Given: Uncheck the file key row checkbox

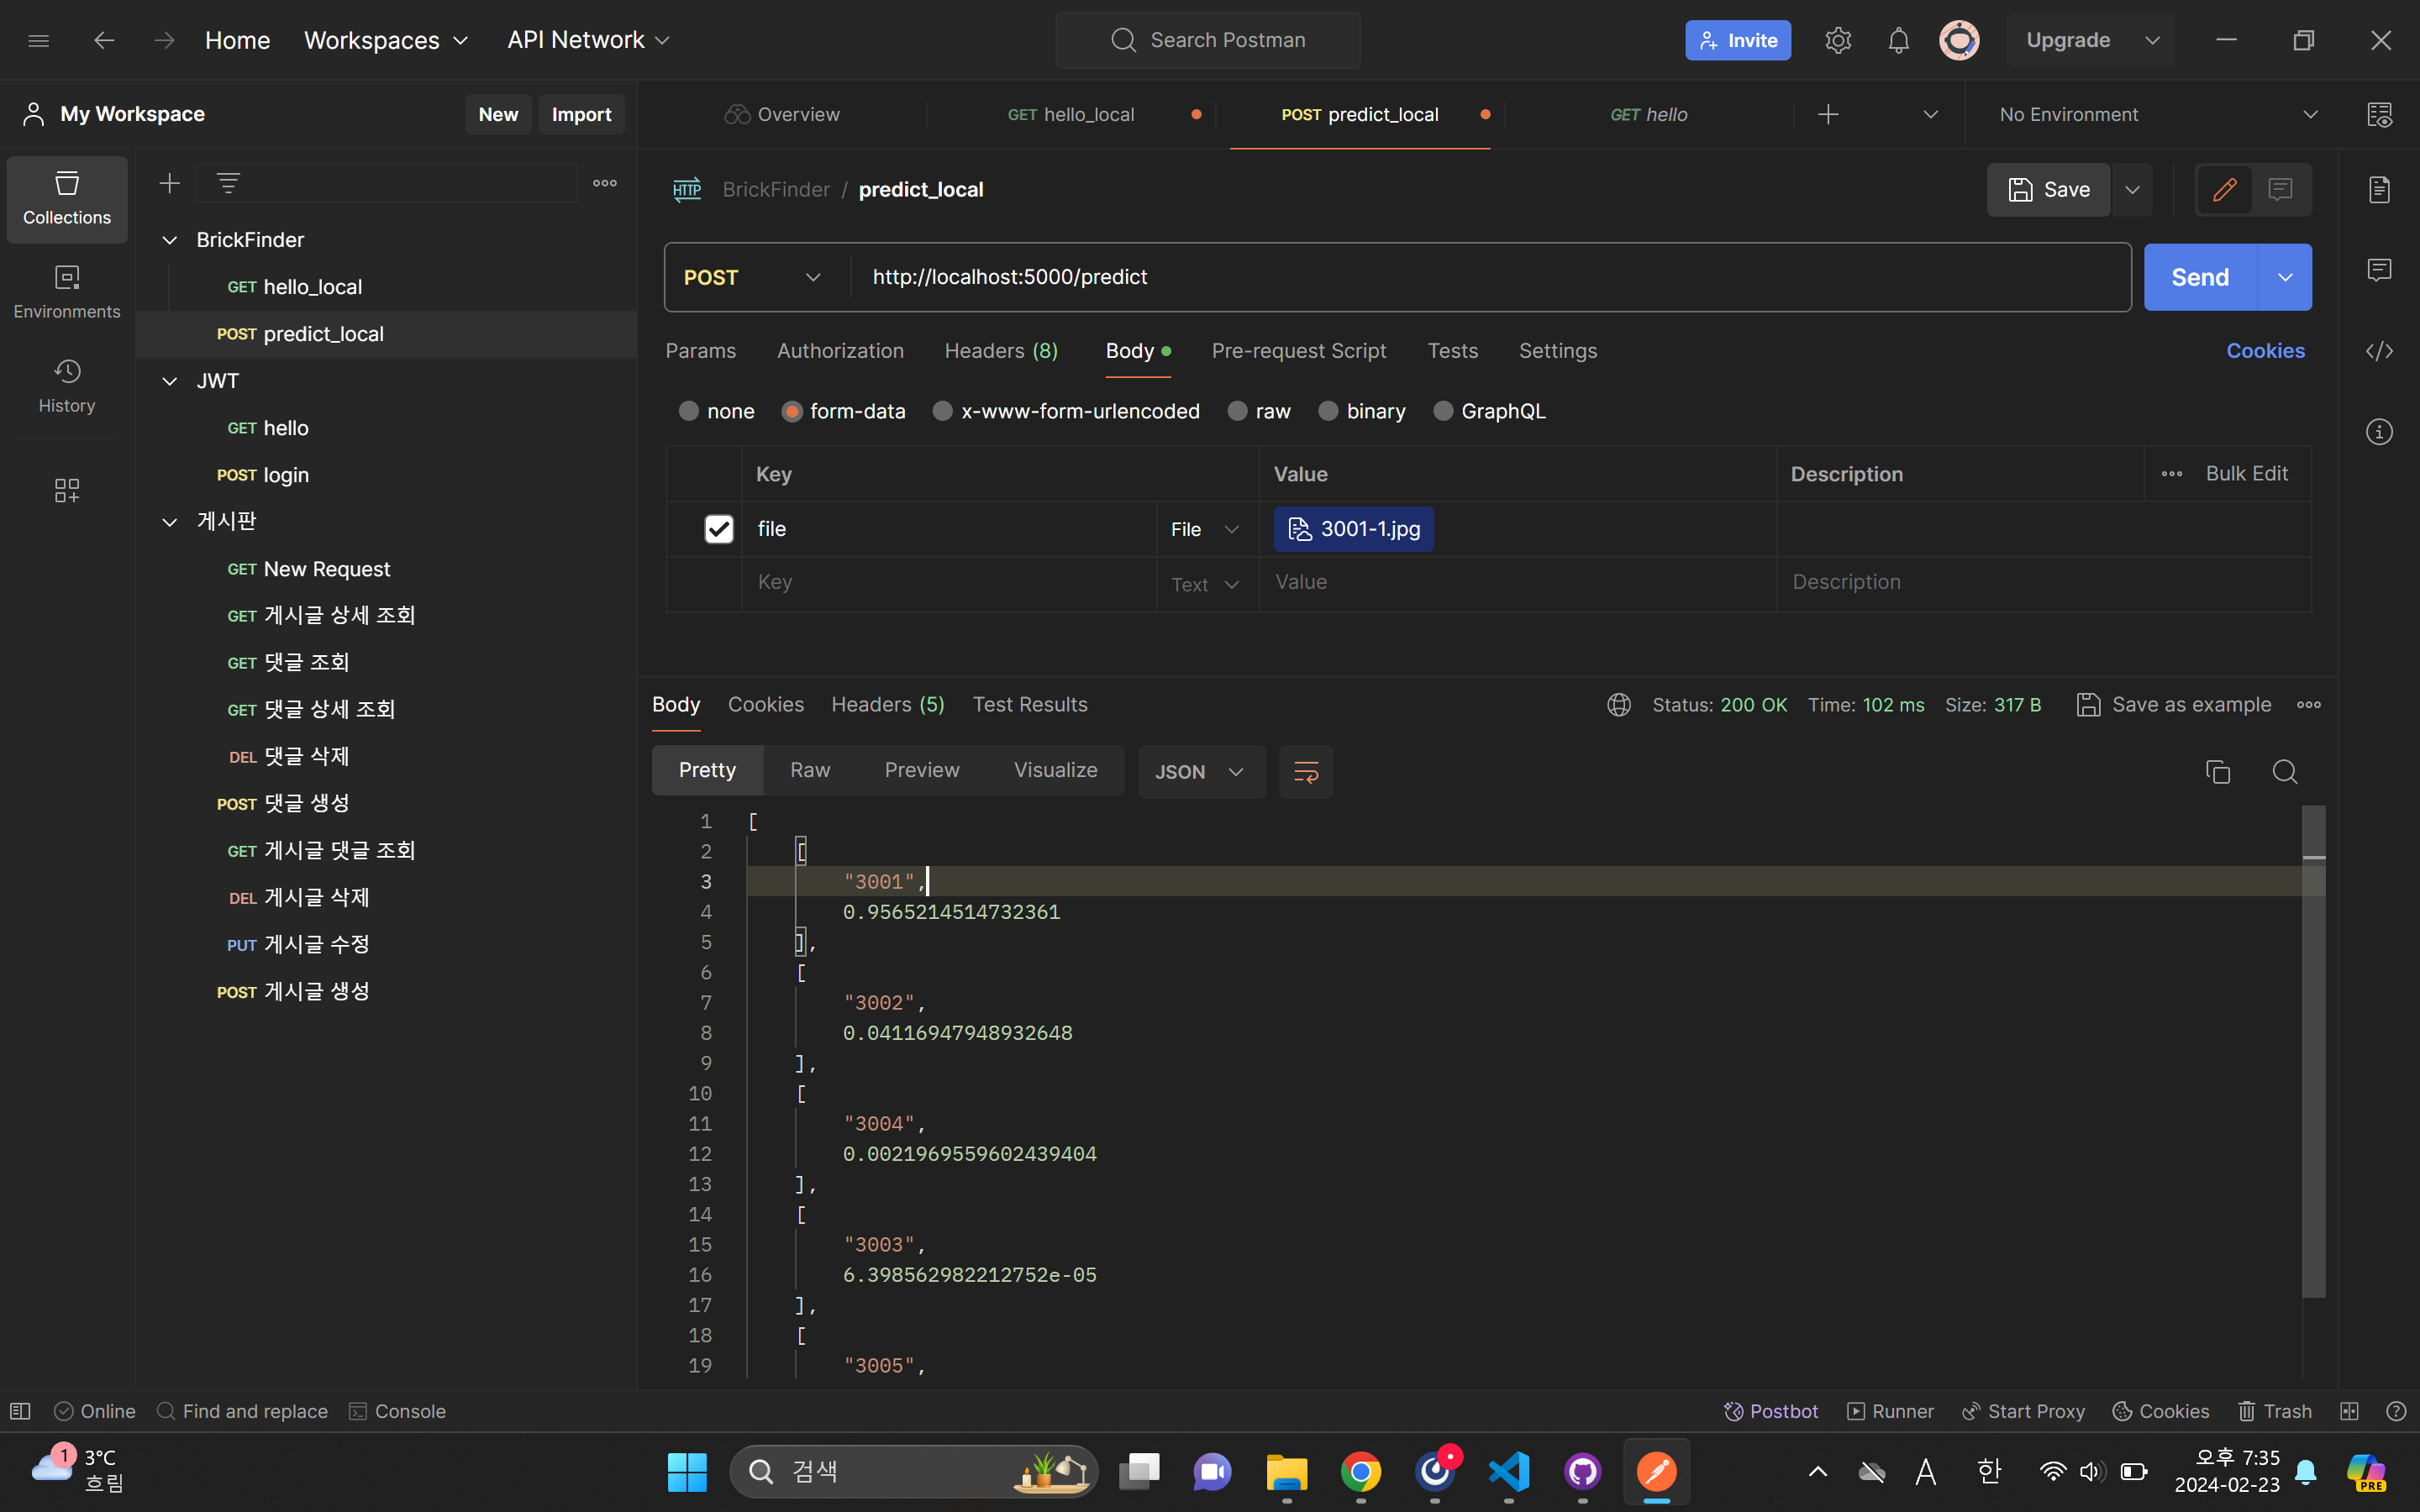Looking at the screenshot, I should 719,529.
